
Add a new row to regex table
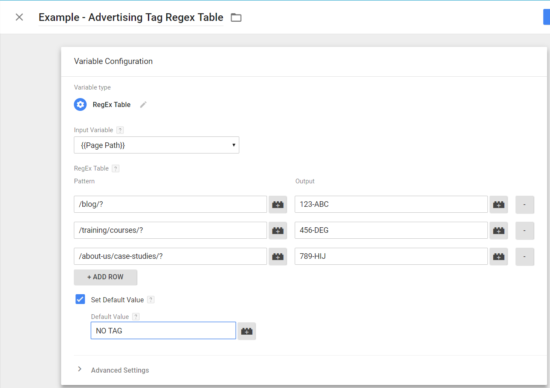point(105,277)
